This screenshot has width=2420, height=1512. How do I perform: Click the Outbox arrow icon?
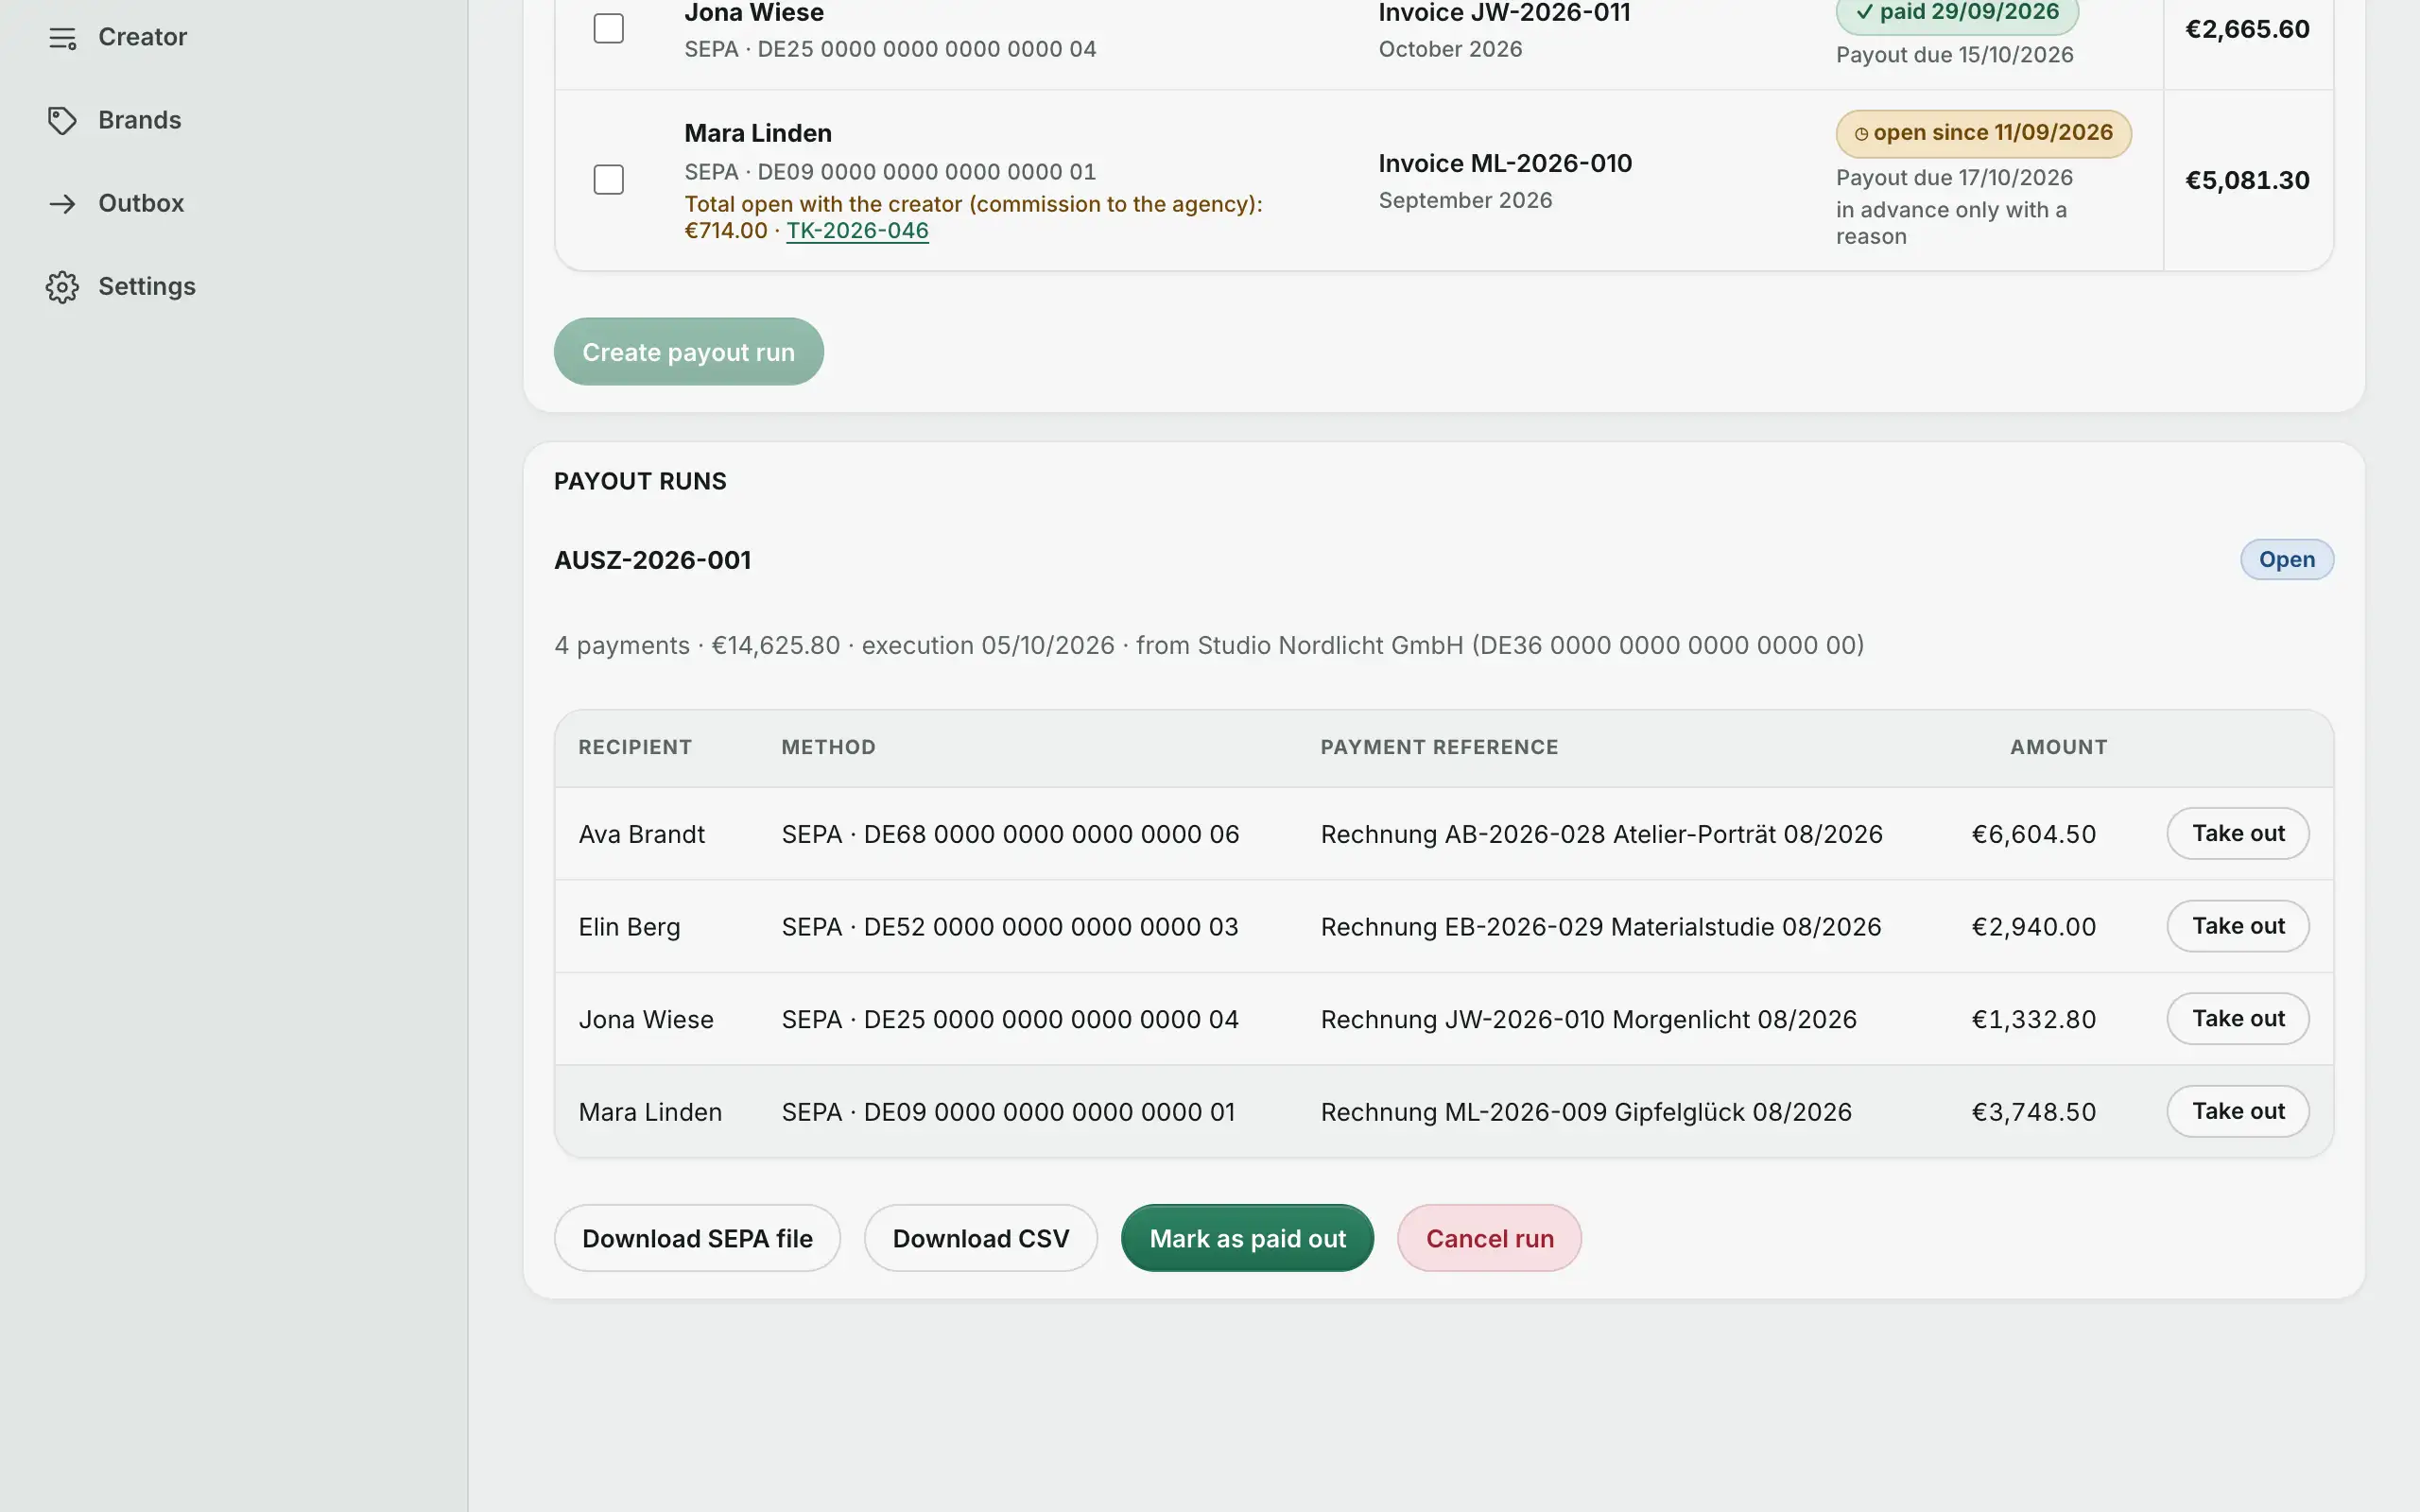pos(62,204)
